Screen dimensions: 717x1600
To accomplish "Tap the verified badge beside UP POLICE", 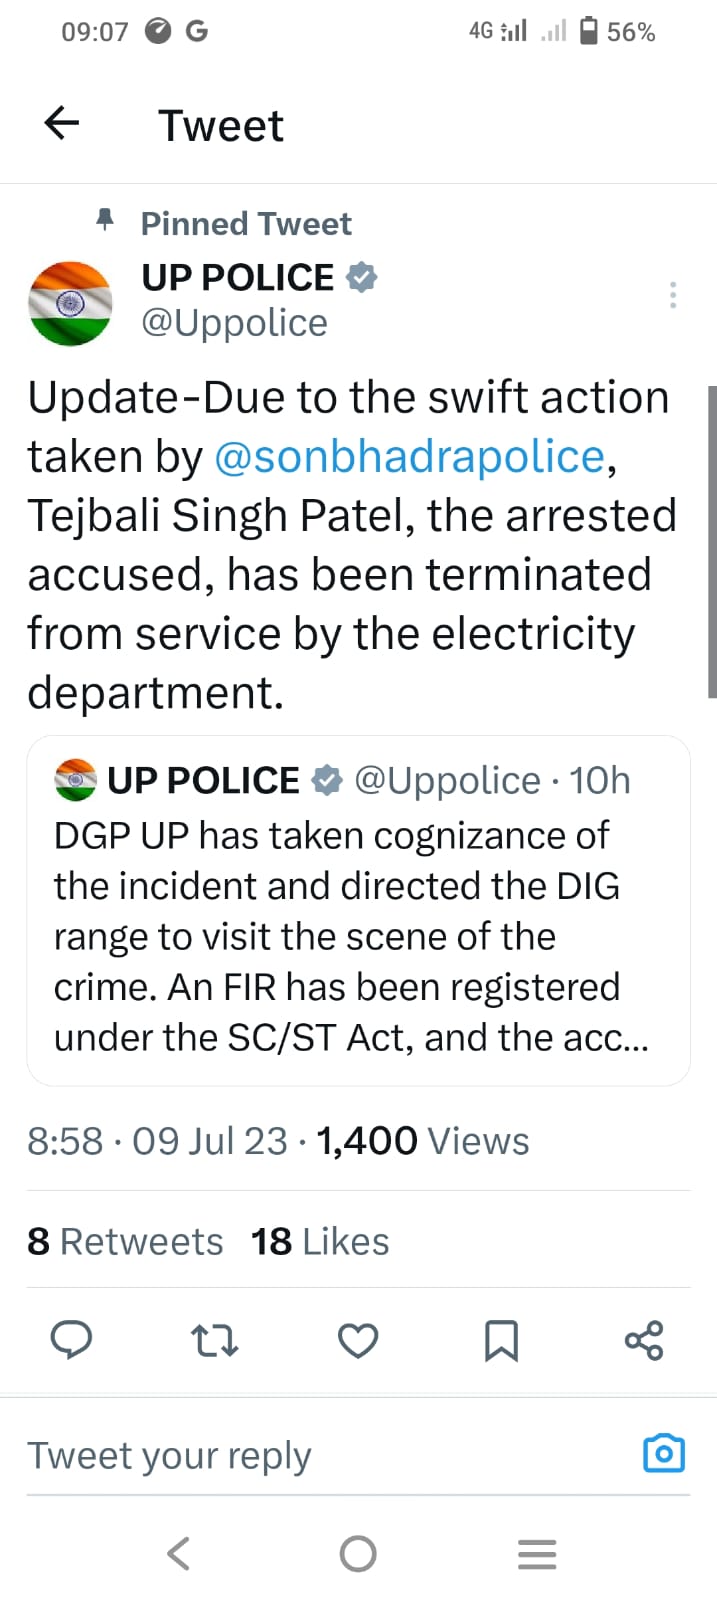I will [361, 277].
